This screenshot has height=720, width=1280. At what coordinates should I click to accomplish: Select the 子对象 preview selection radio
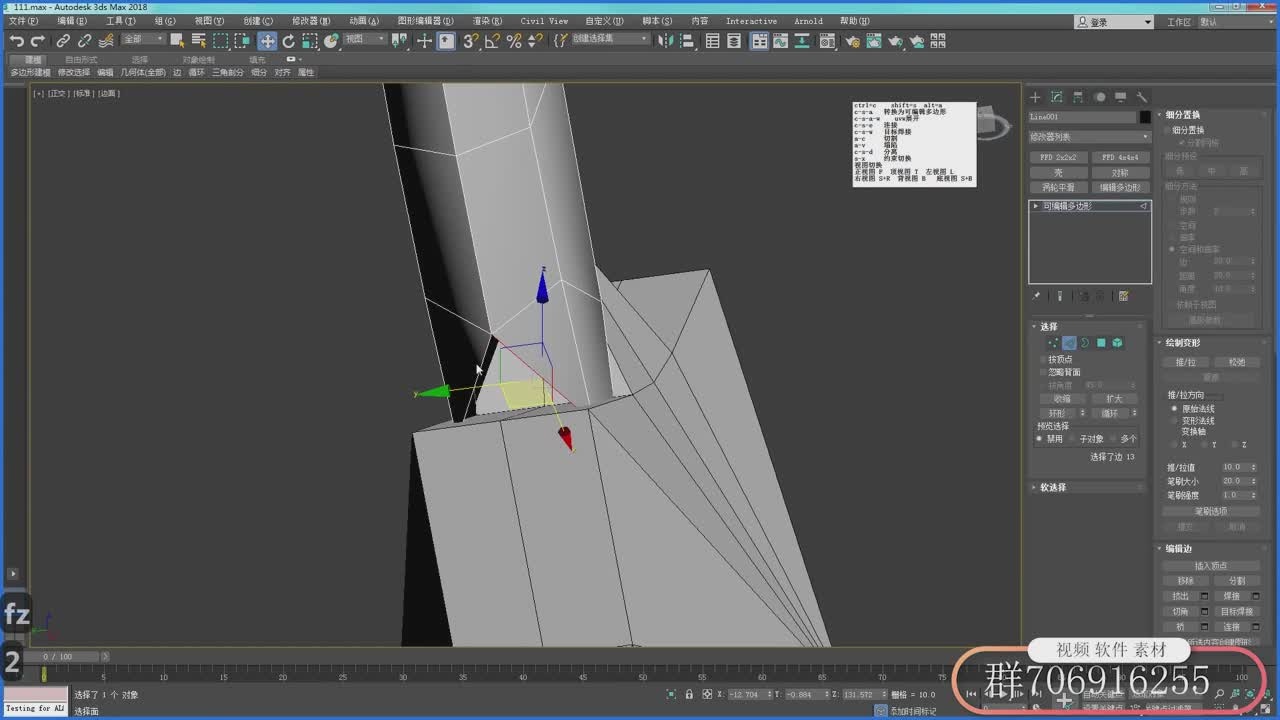click(x=1073, y=439)
